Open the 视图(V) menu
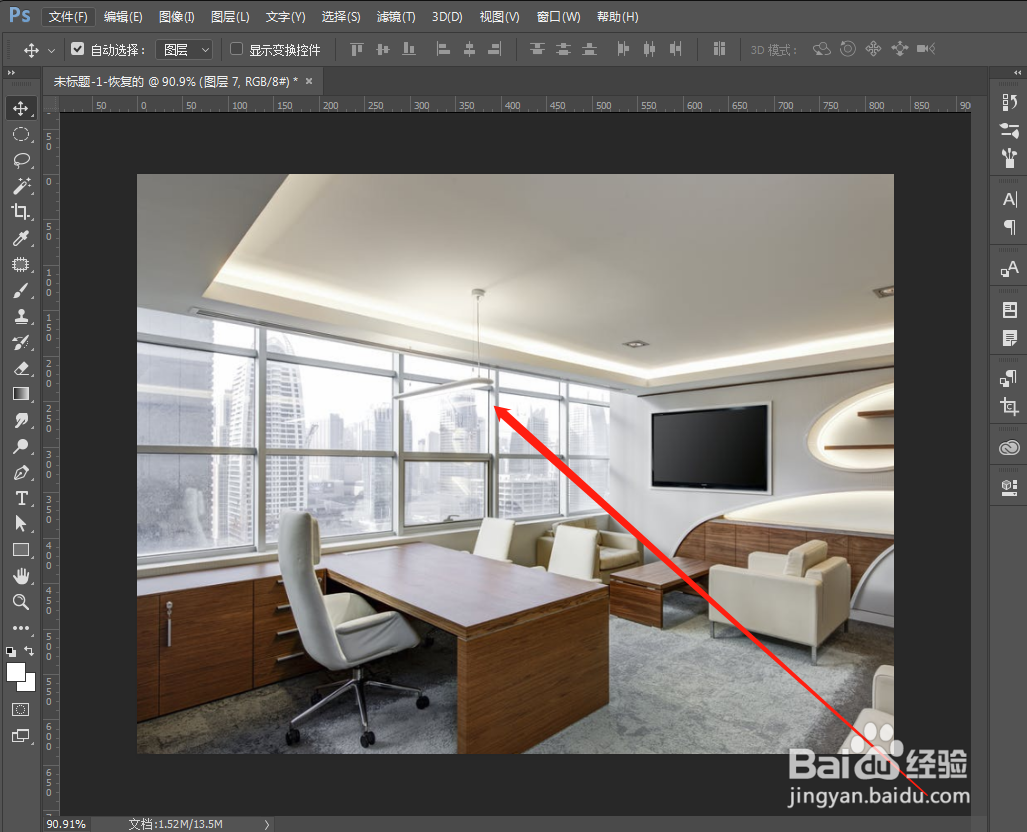 click(x=499, y=16)
